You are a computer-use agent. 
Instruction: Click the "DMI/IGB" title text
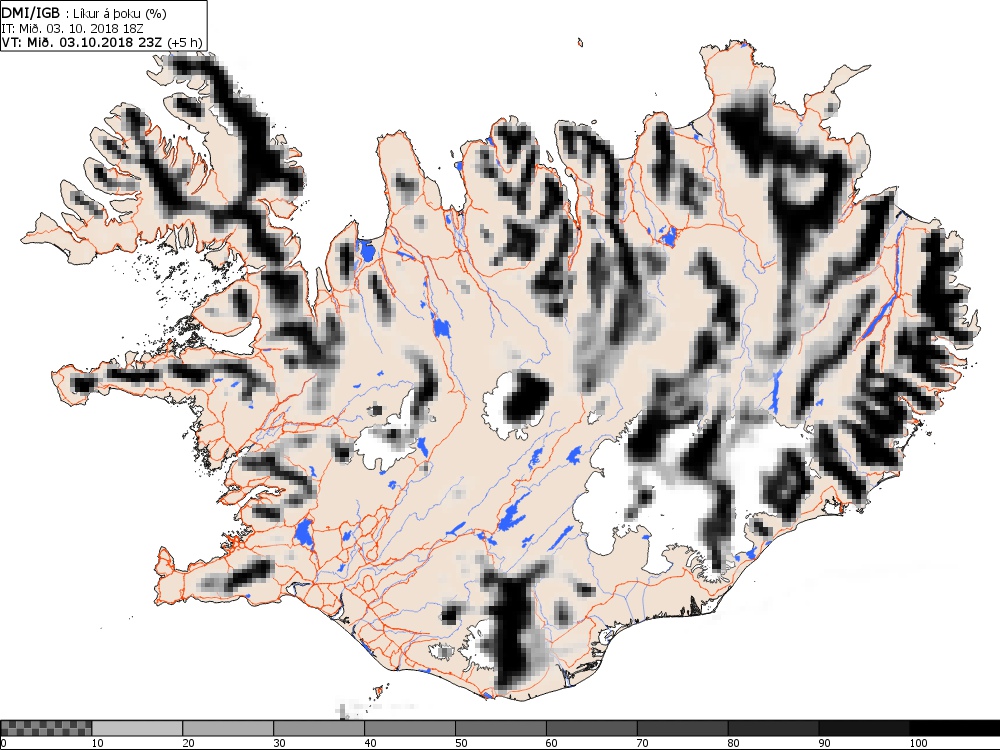pyautogui.click(x=31, y=13)
